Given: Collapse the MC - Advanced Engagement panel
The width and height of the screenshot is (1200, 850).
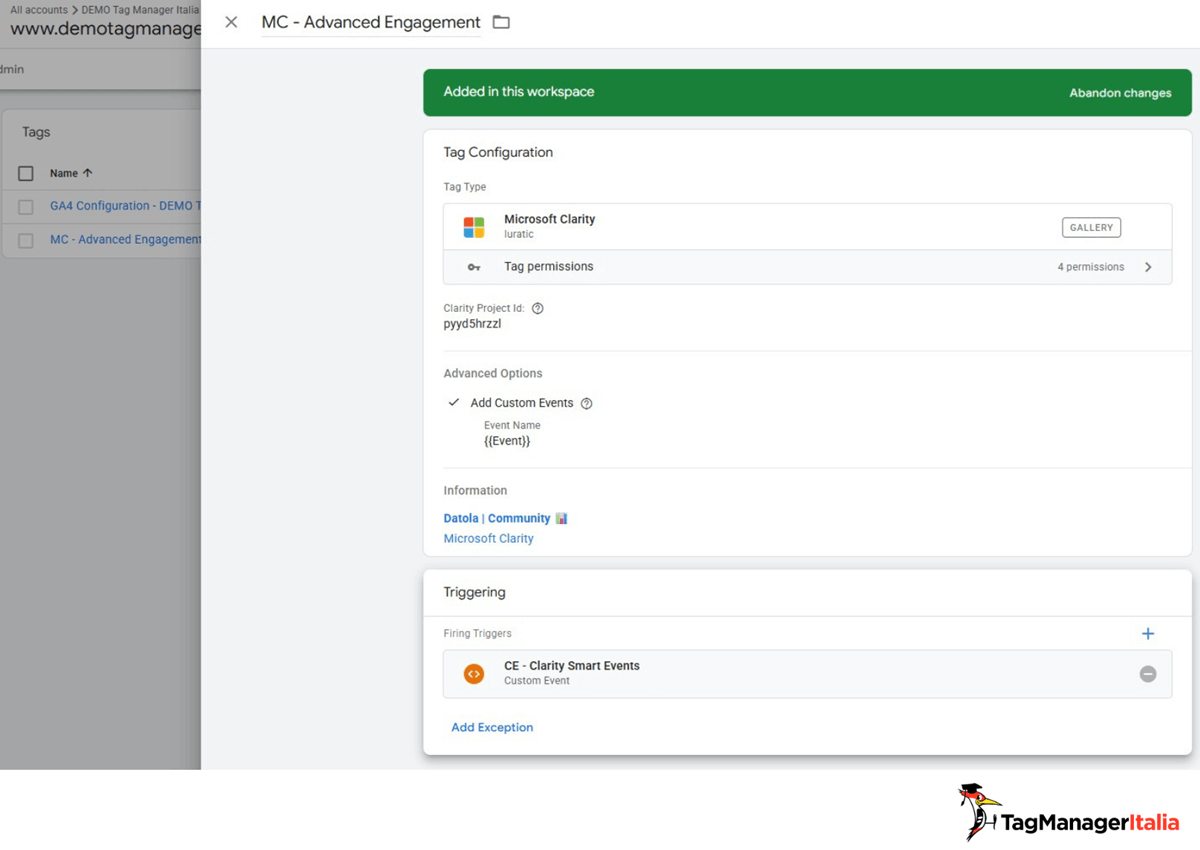Looking at the screenshot, I should coord(230,21).
